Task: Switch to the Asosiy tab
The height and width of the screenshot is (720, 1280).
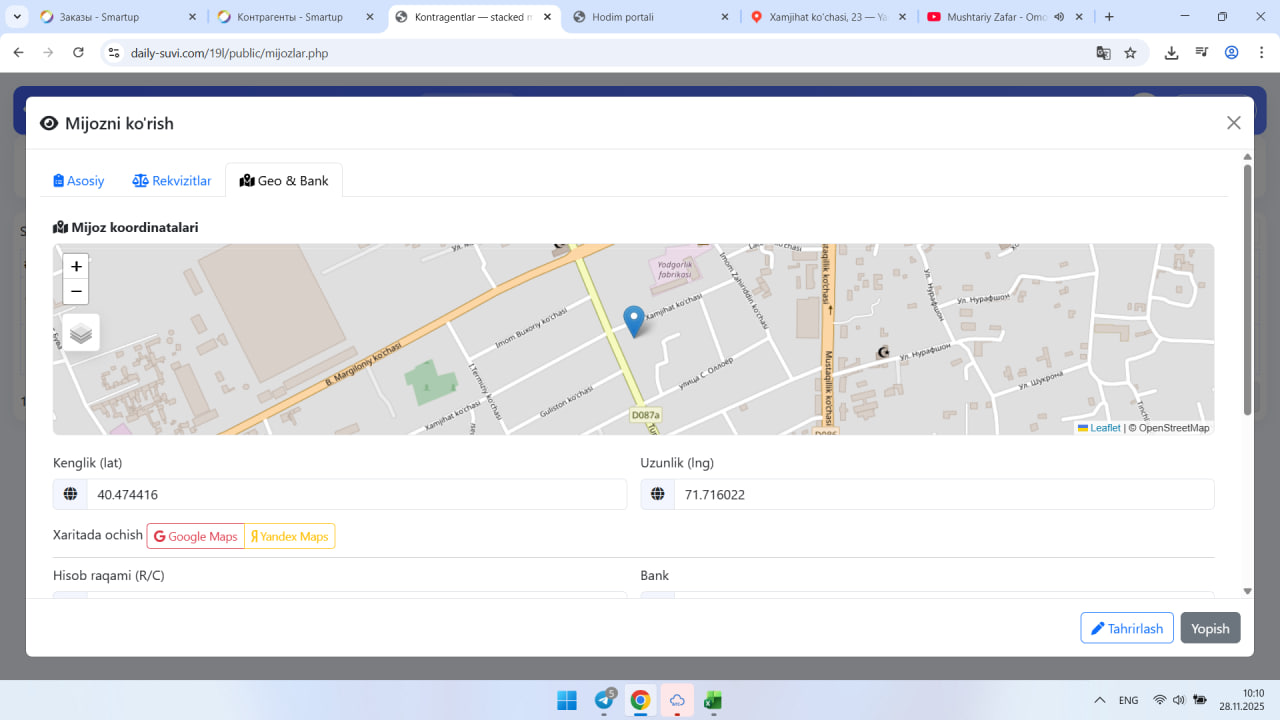Action: 79,181
